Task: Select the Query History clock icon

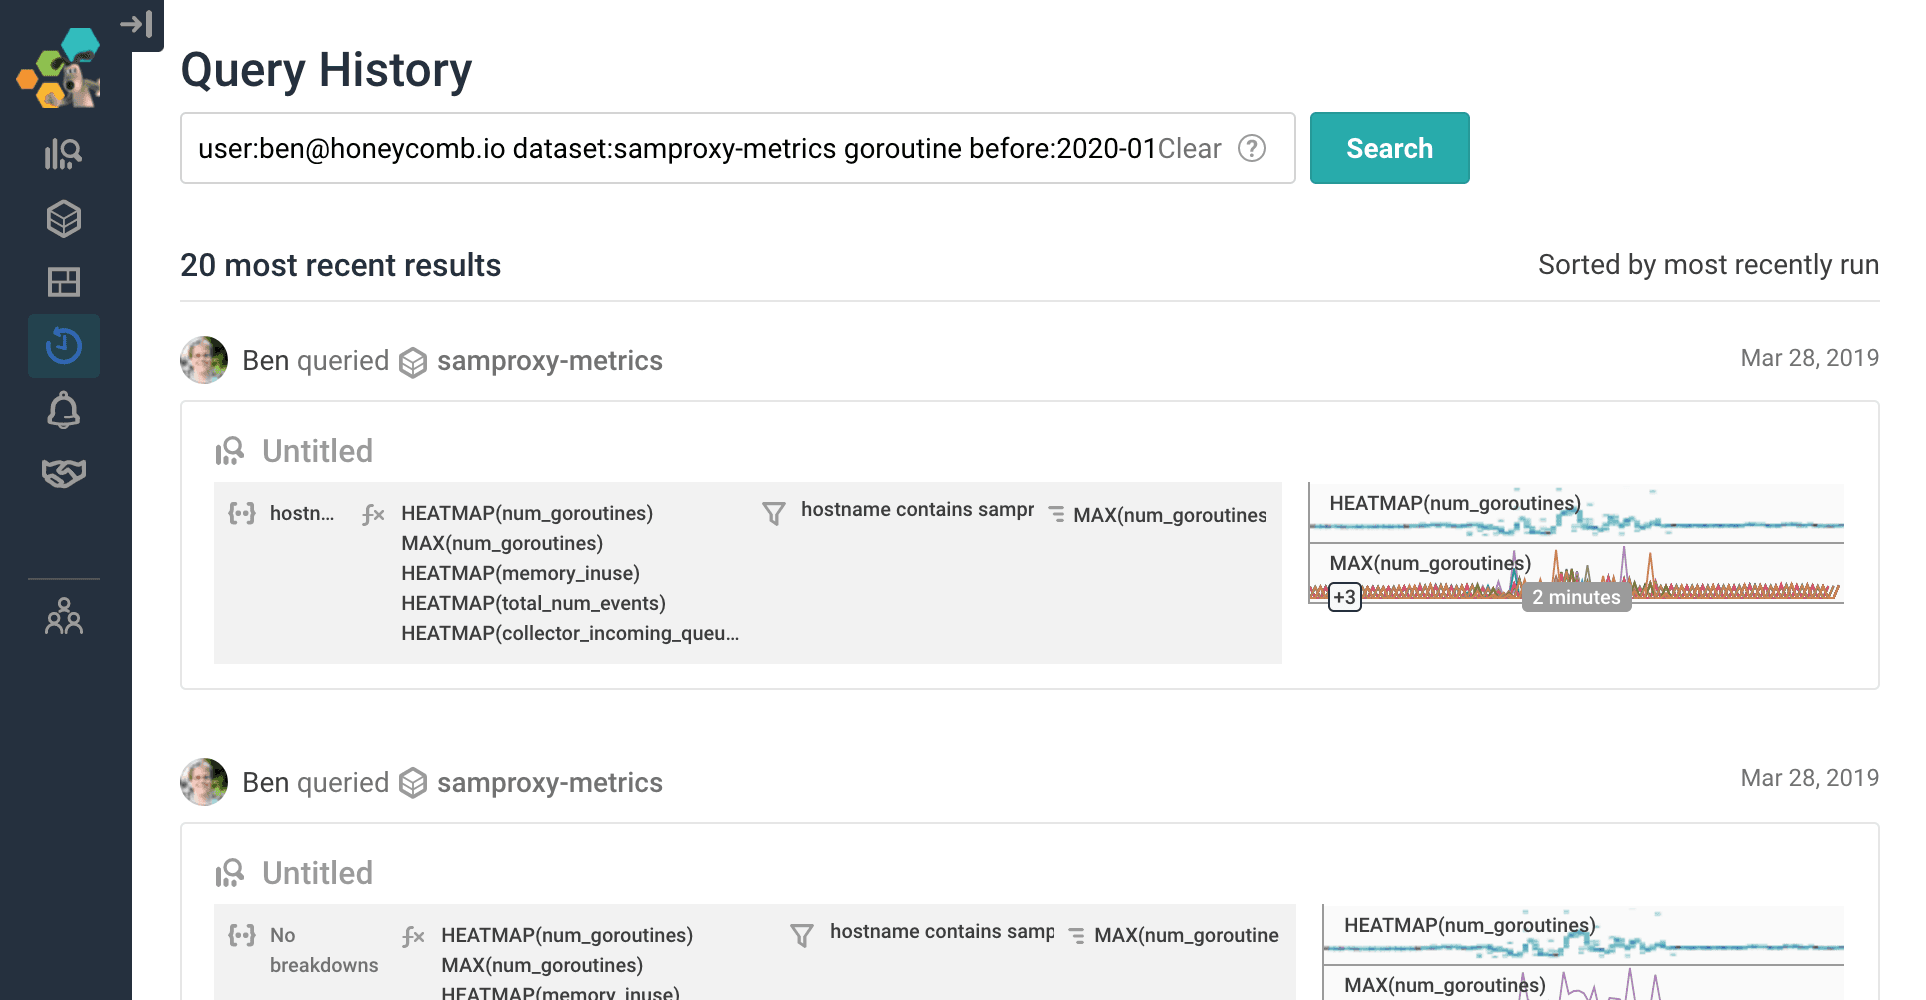Action: pos(63,346)
